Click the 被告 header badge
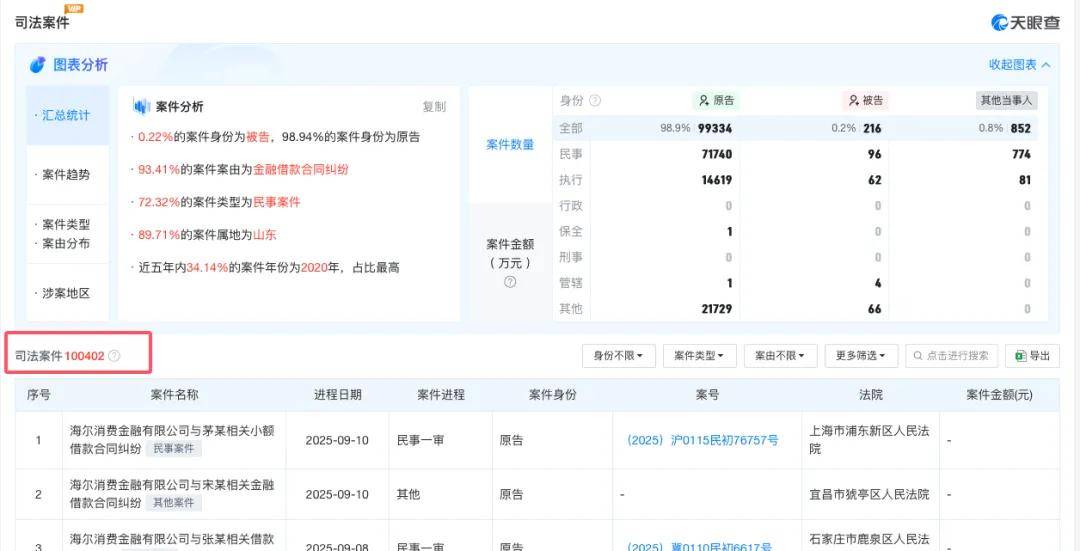The image size is (1080, 551). (866, 101)
